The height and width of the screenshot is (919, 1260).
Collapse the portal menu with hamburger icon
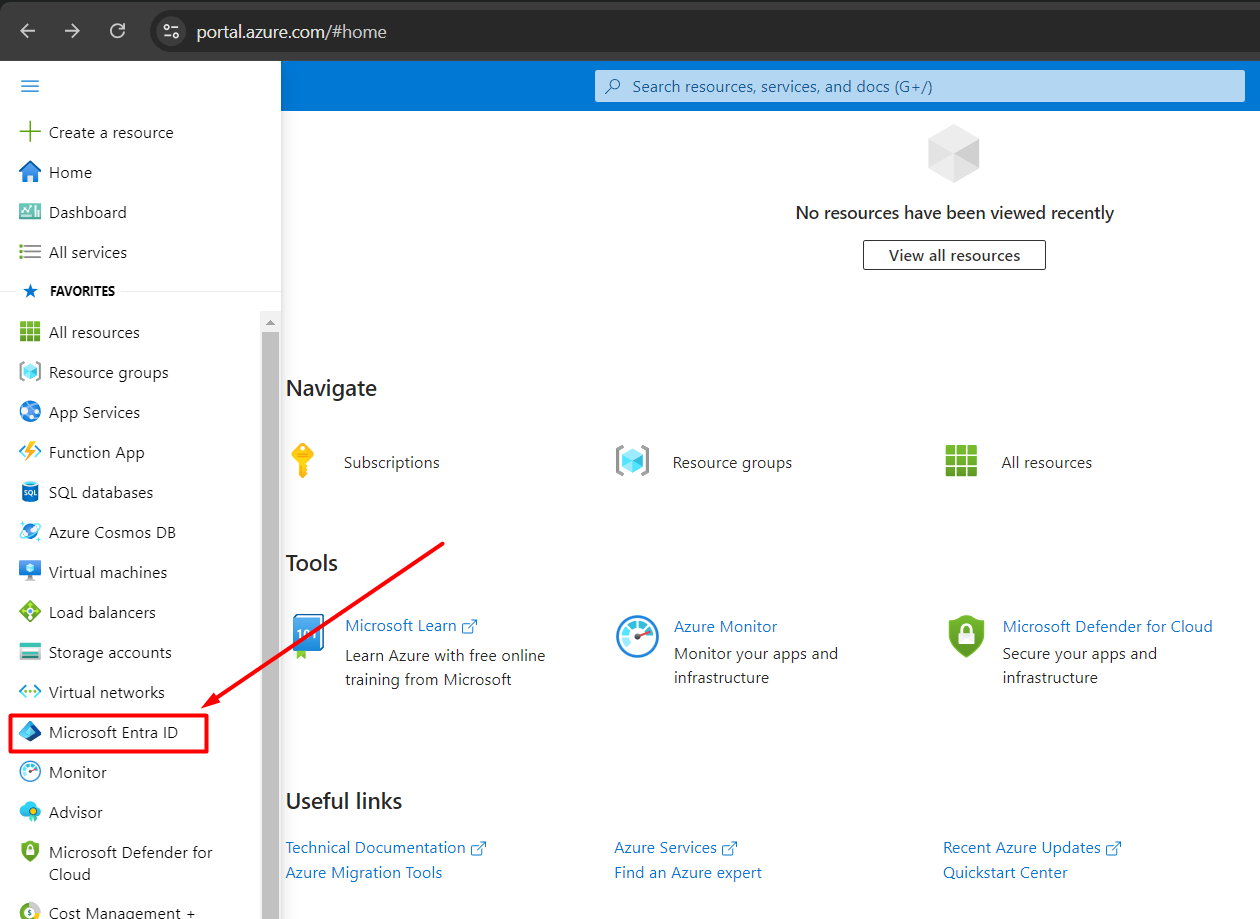[30, 86]
